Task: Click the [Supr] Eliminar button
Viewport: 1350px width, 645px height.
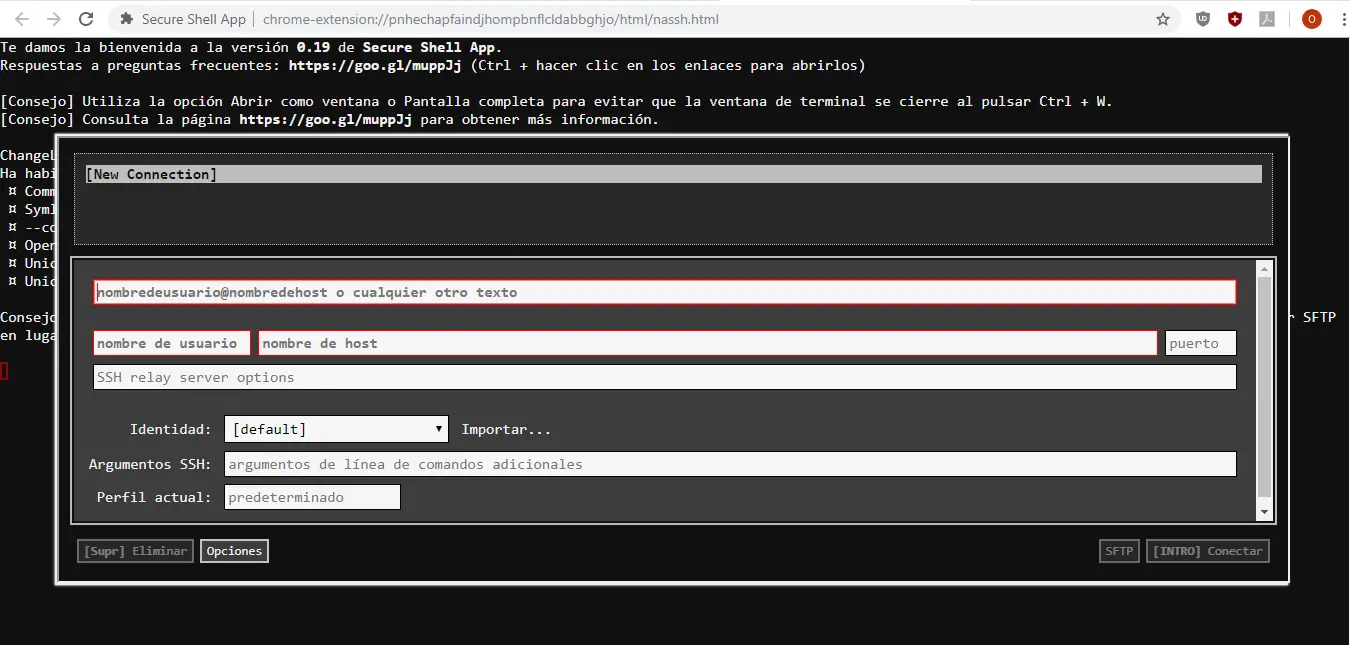Action: [x=136, y=551]
